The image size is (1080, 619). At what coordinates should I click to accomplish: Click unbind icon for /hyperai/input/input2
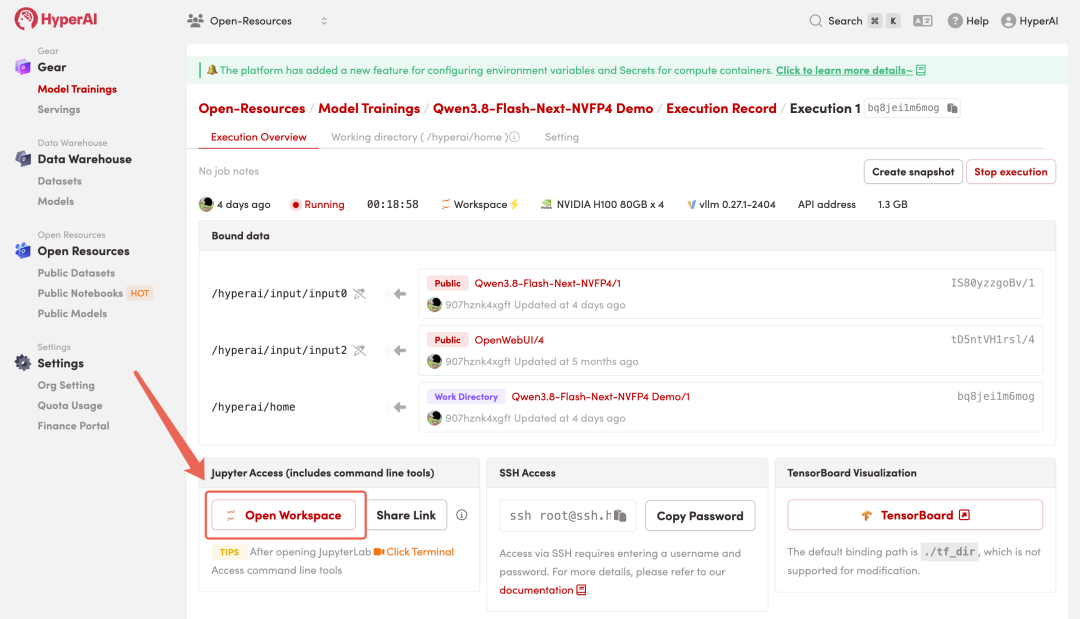(360, 350)
